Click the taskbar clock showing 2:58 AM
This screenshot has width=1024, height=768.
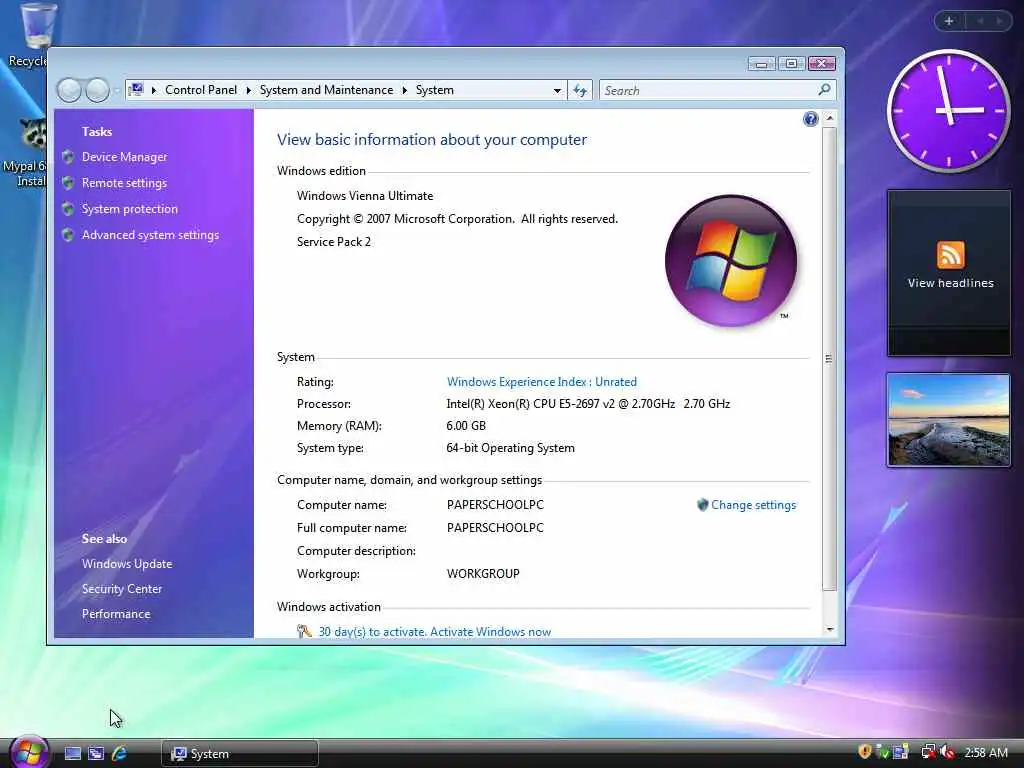pyautogui.click(x=985, y=753)
